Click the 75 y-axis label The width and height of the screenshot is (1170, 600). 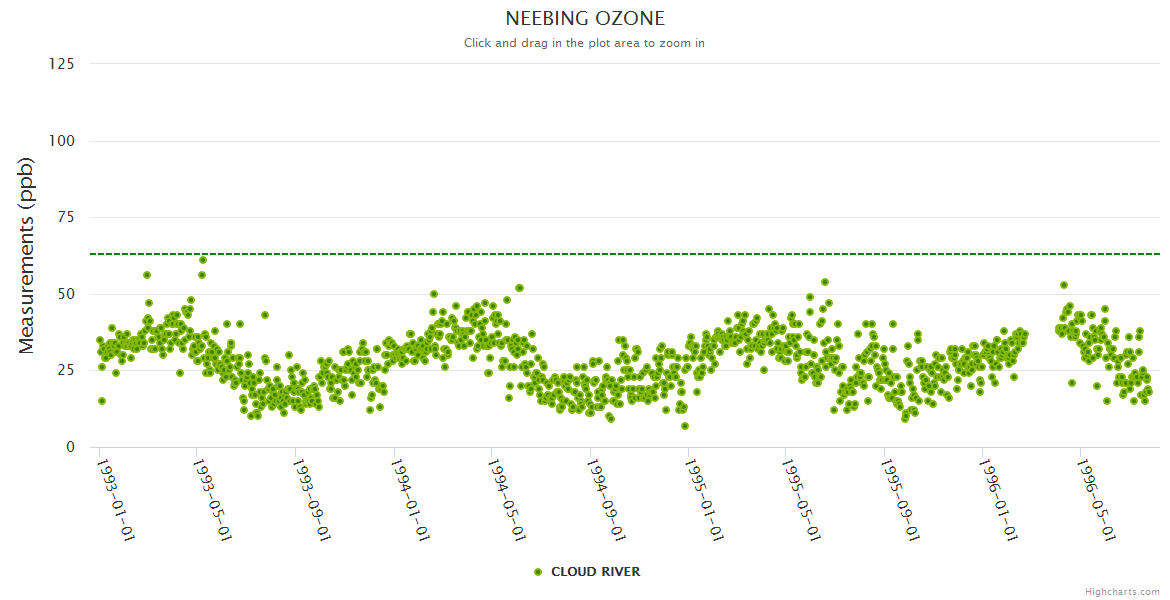point(65,217)
